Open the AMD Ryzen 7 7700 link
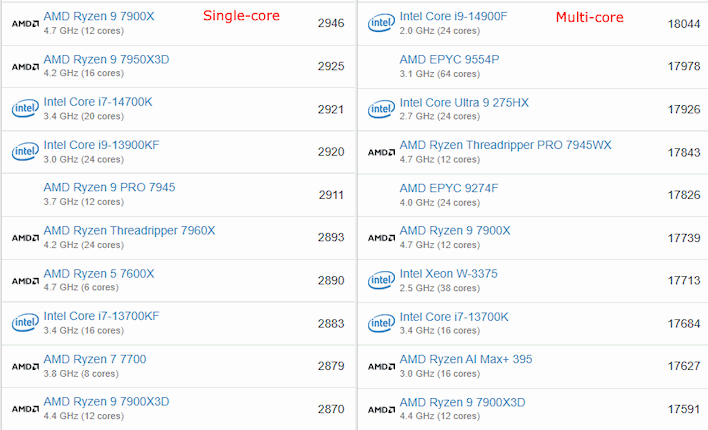Viewport: 708px width, 430px height. click(x=95, y=360)
